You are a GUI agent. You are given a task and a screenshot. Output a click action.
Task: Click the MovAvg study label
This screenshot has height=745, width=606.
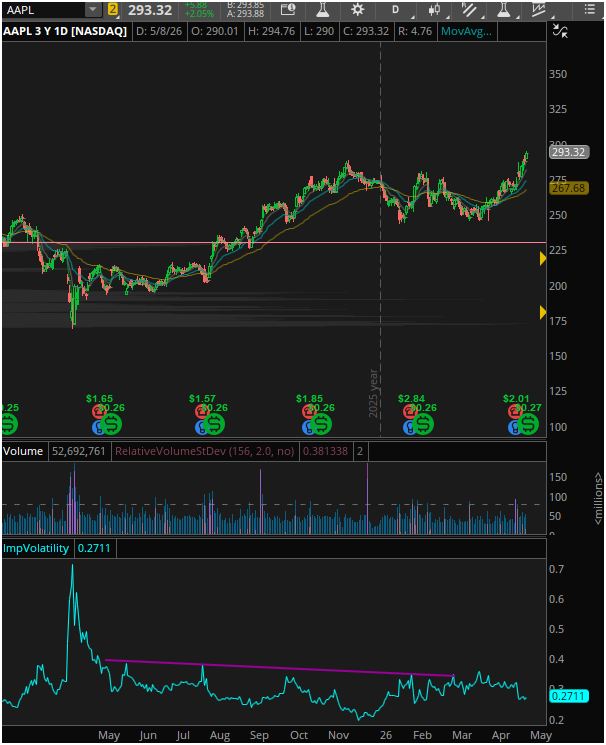pyautogui.click(x=466, y=31)
